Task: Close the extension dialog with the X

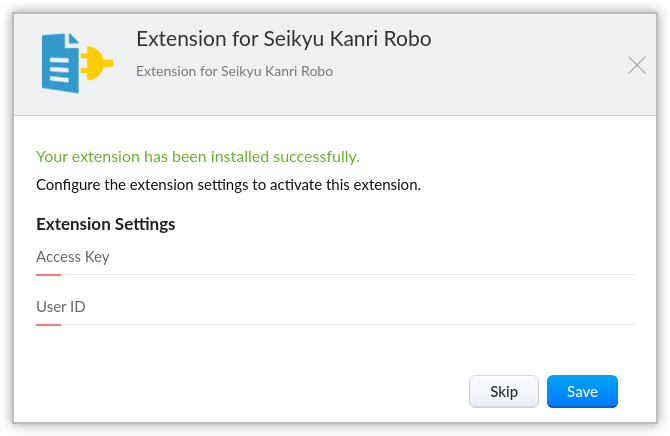Action: (x=636, y=66)
